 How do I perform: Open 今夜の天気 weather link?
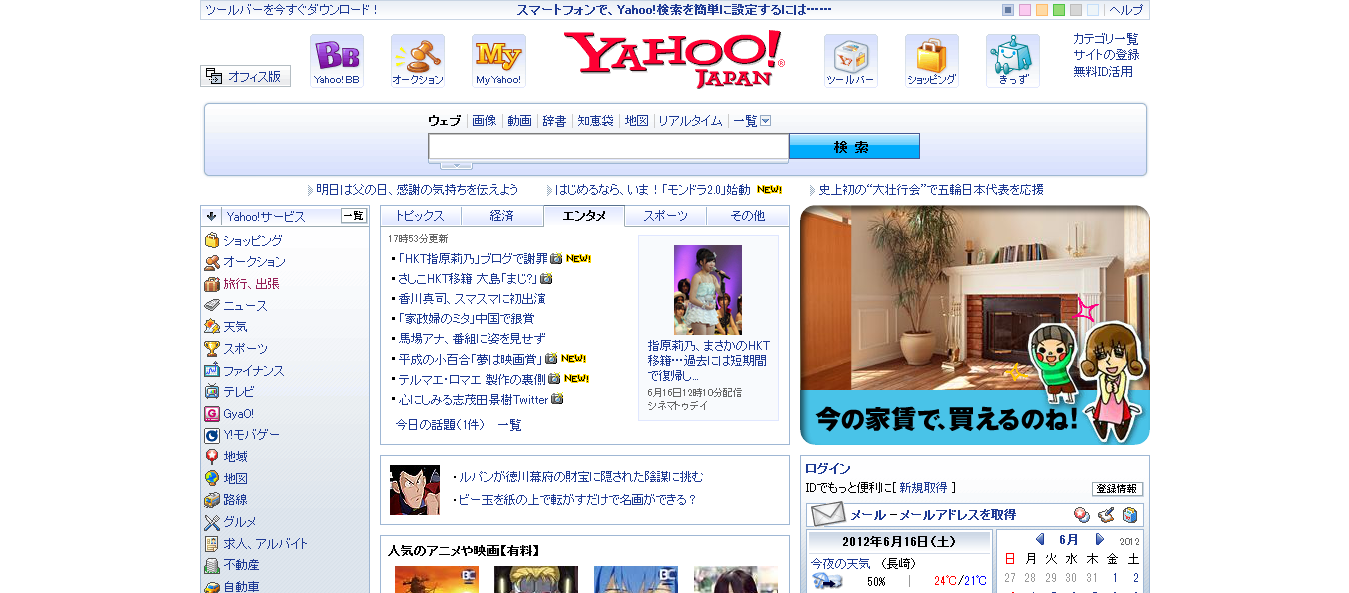(841, 564)
